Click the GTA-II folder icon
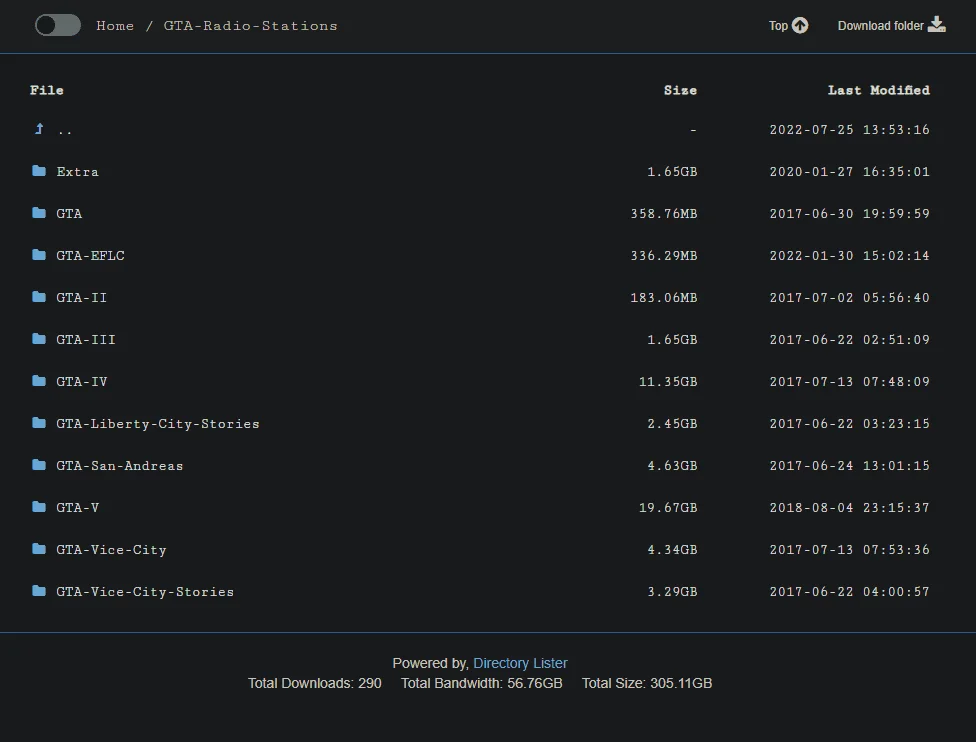Screen dimensions: 976x742 coord(39,297)
